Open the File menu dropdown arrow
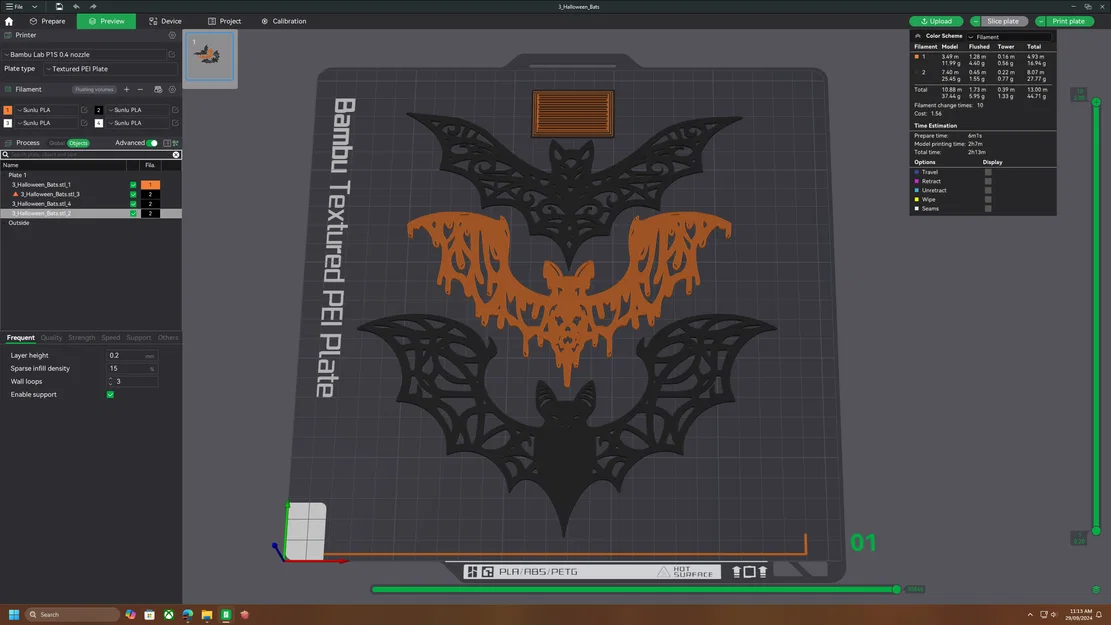Image resolution: width=1111 pixels, height=625 pixels. (x=34, y=7)
